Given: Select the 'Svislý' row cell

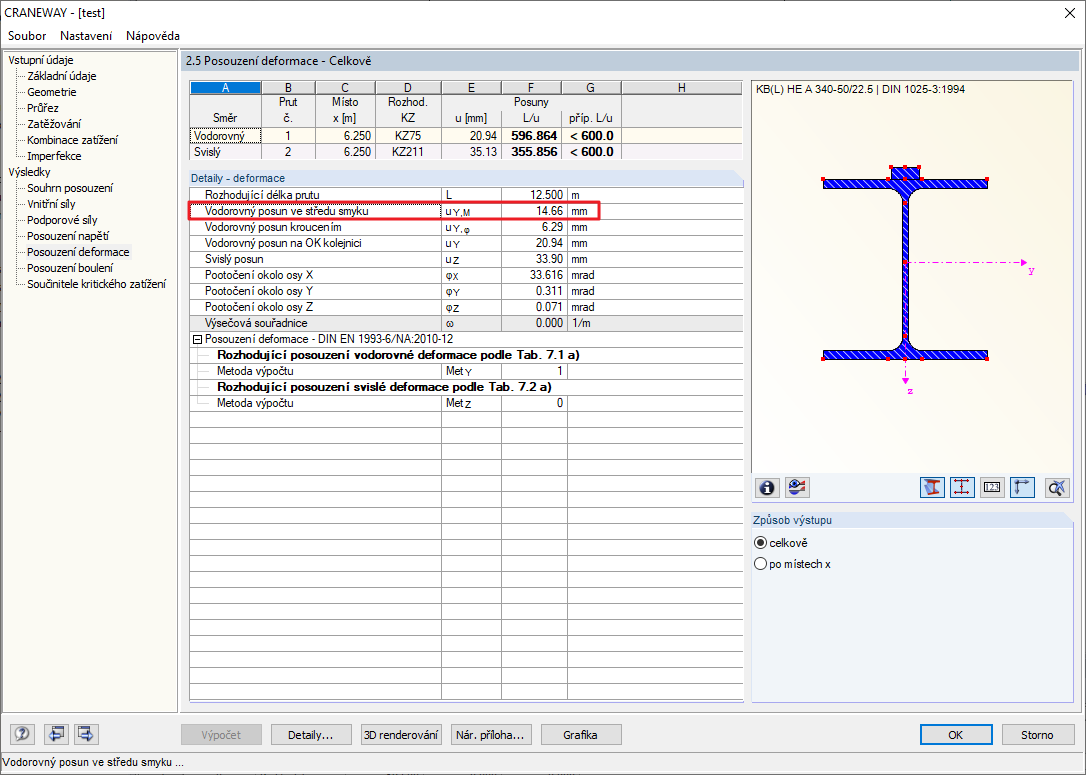Looking at the screenshot, I should coord(225,152).
